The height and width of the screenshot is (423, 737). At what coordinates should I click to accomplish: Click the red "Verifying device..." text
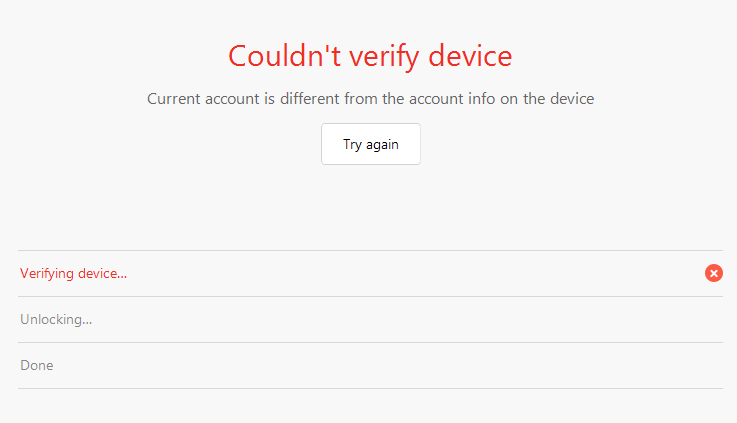(73, 273)
